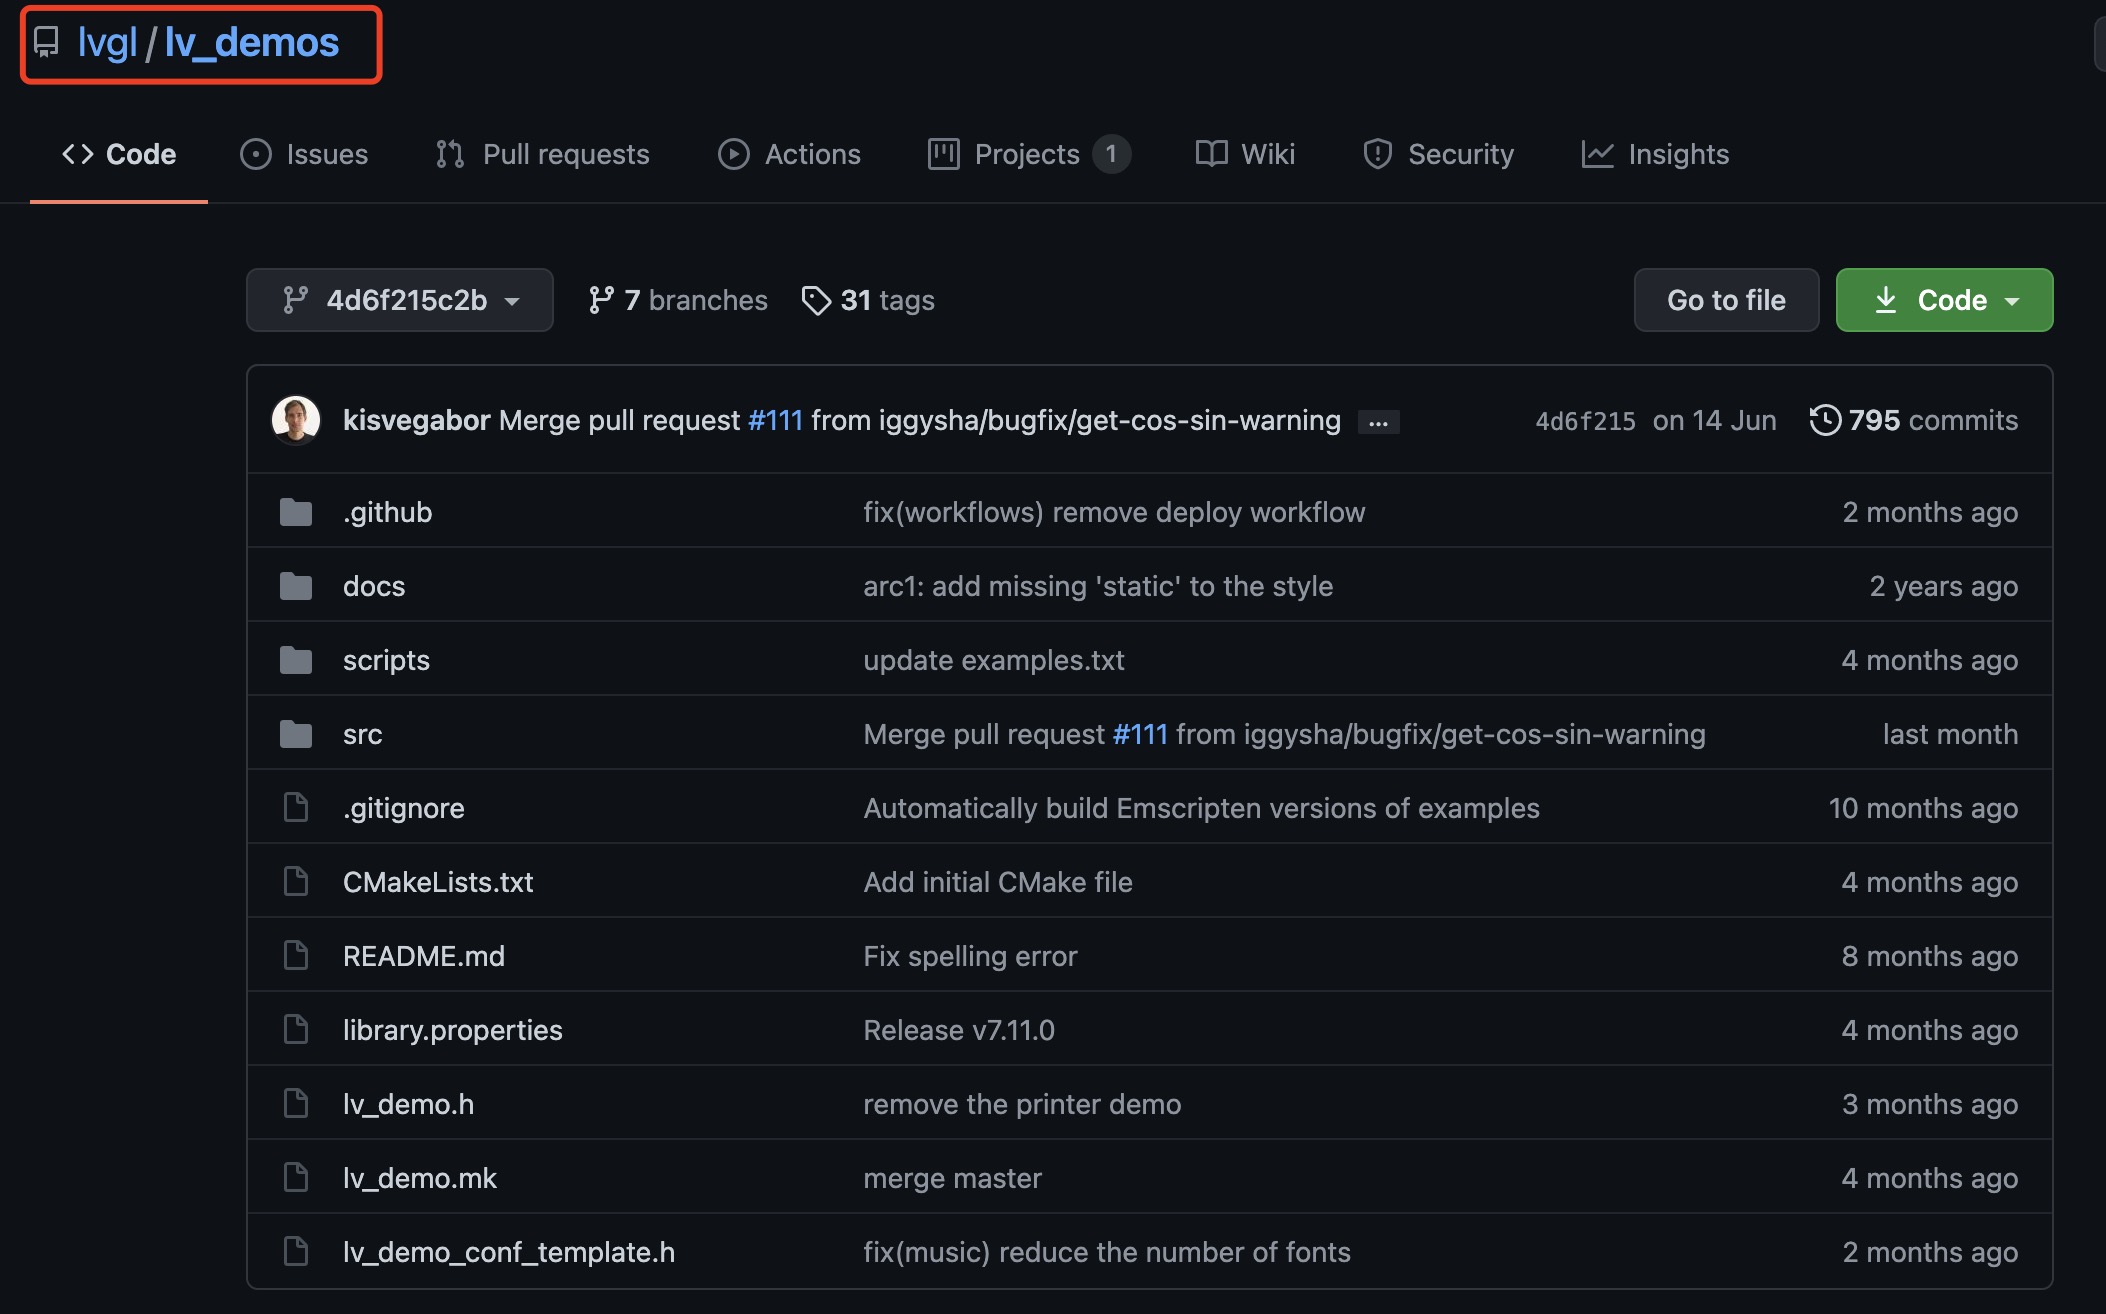This screenshot has width=2106, height=1314.
Task: Click the lv_demo.mk file icon
Action: point(296,1177)
